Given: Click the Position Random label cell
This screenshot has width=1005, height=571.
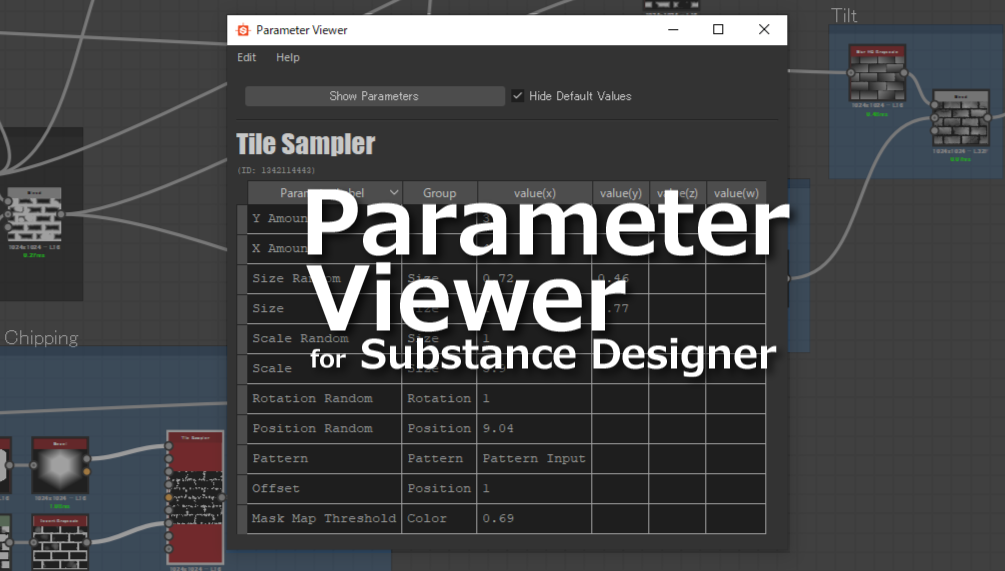Looking at the screenshot, I should [324, 429].
